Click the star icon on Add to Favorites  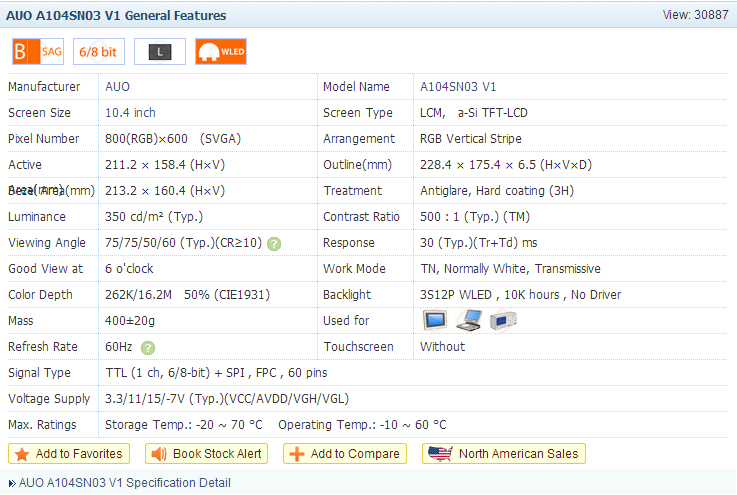coord(22,454)
